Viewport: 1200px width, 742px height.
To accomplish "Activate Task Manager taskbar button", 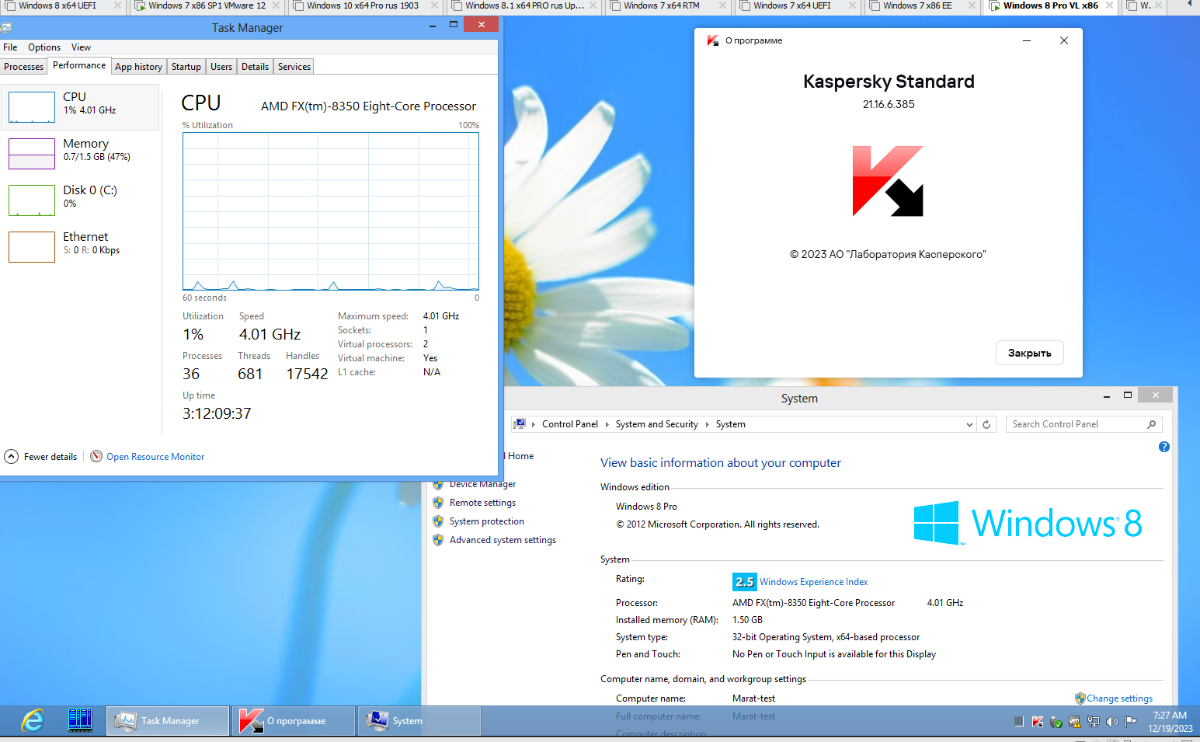I will tap(167, 720).
